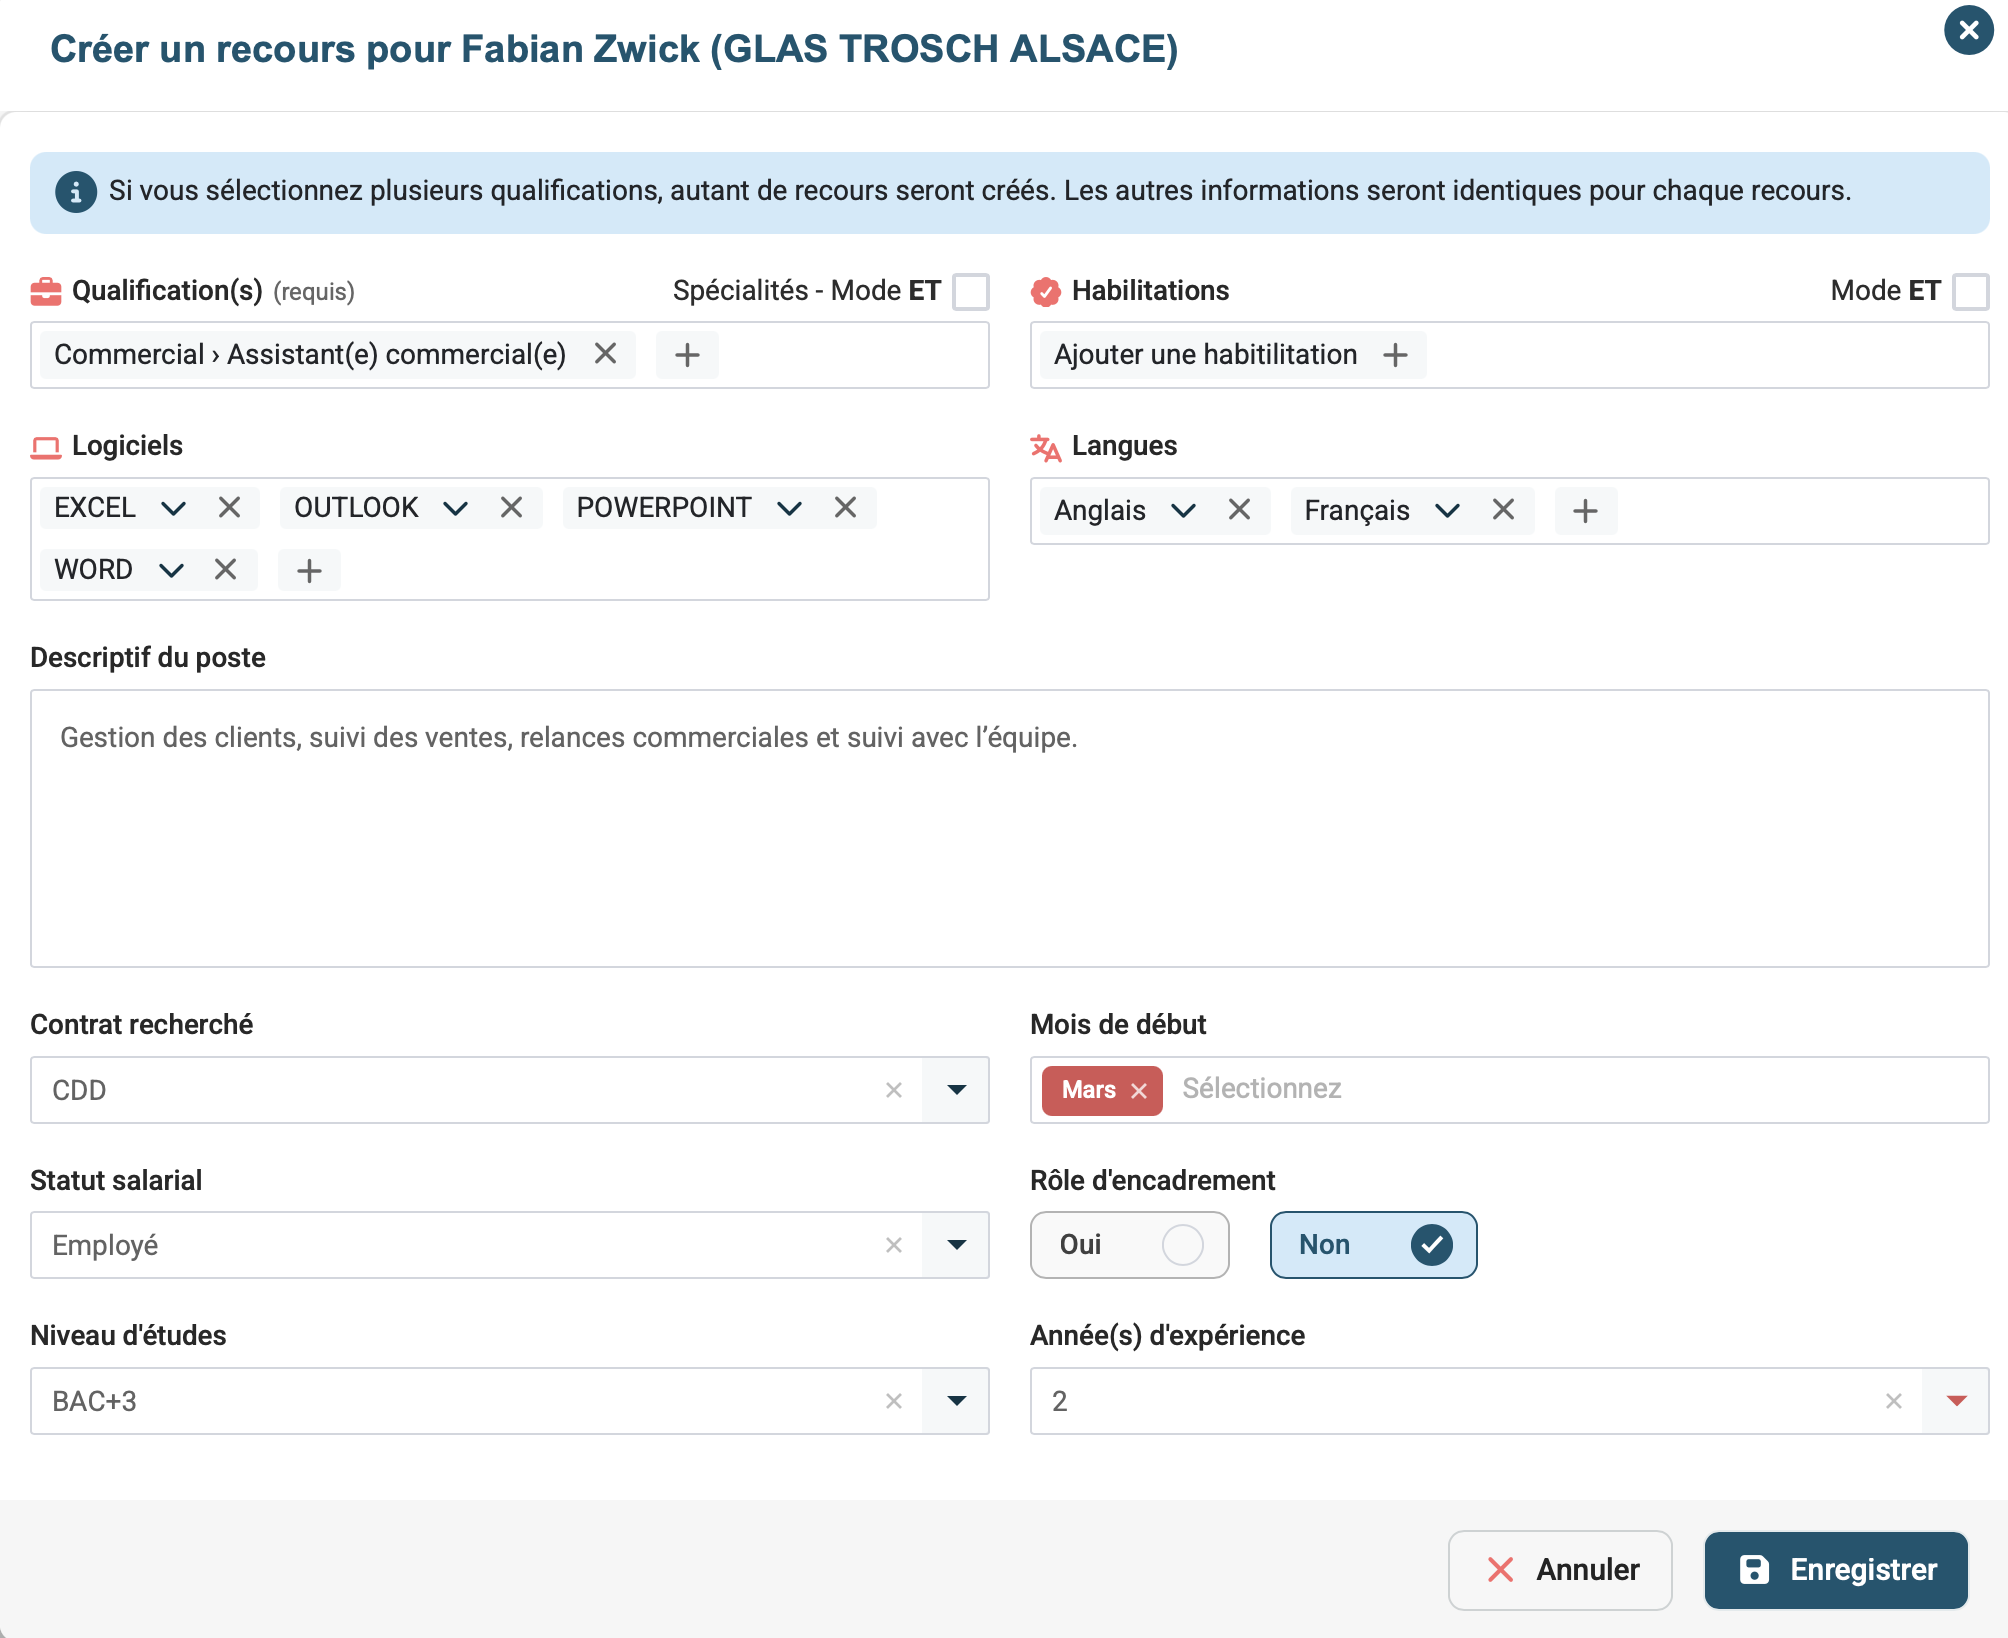Click the Enregistrer button
This screenshot has height=1638, width=2008.
pos(1836,1570)
